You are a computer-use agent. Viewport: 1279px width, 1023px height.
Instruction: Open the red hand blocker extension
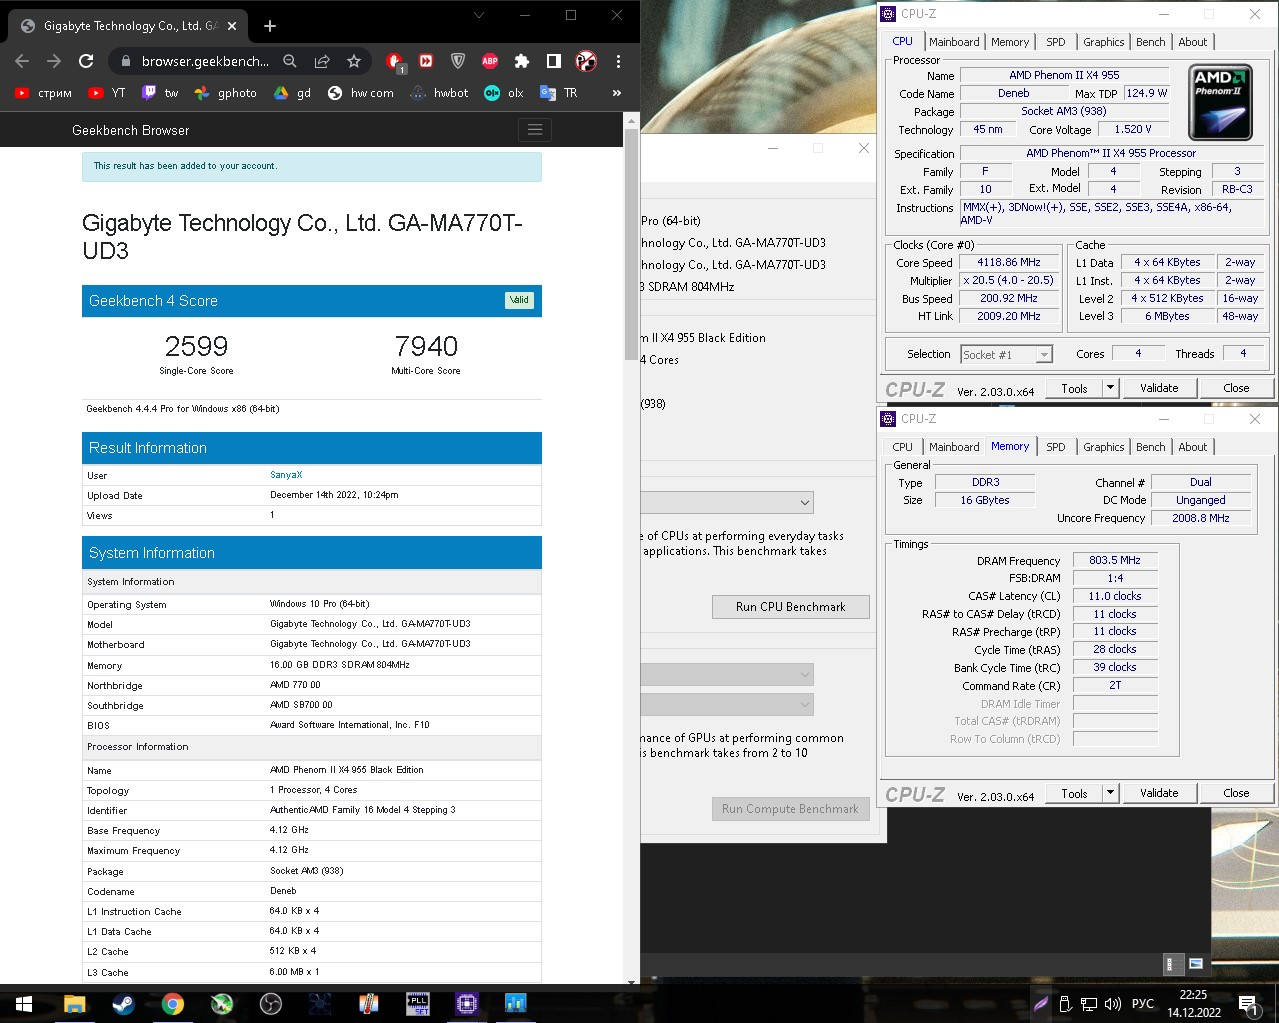click(394, 62)
